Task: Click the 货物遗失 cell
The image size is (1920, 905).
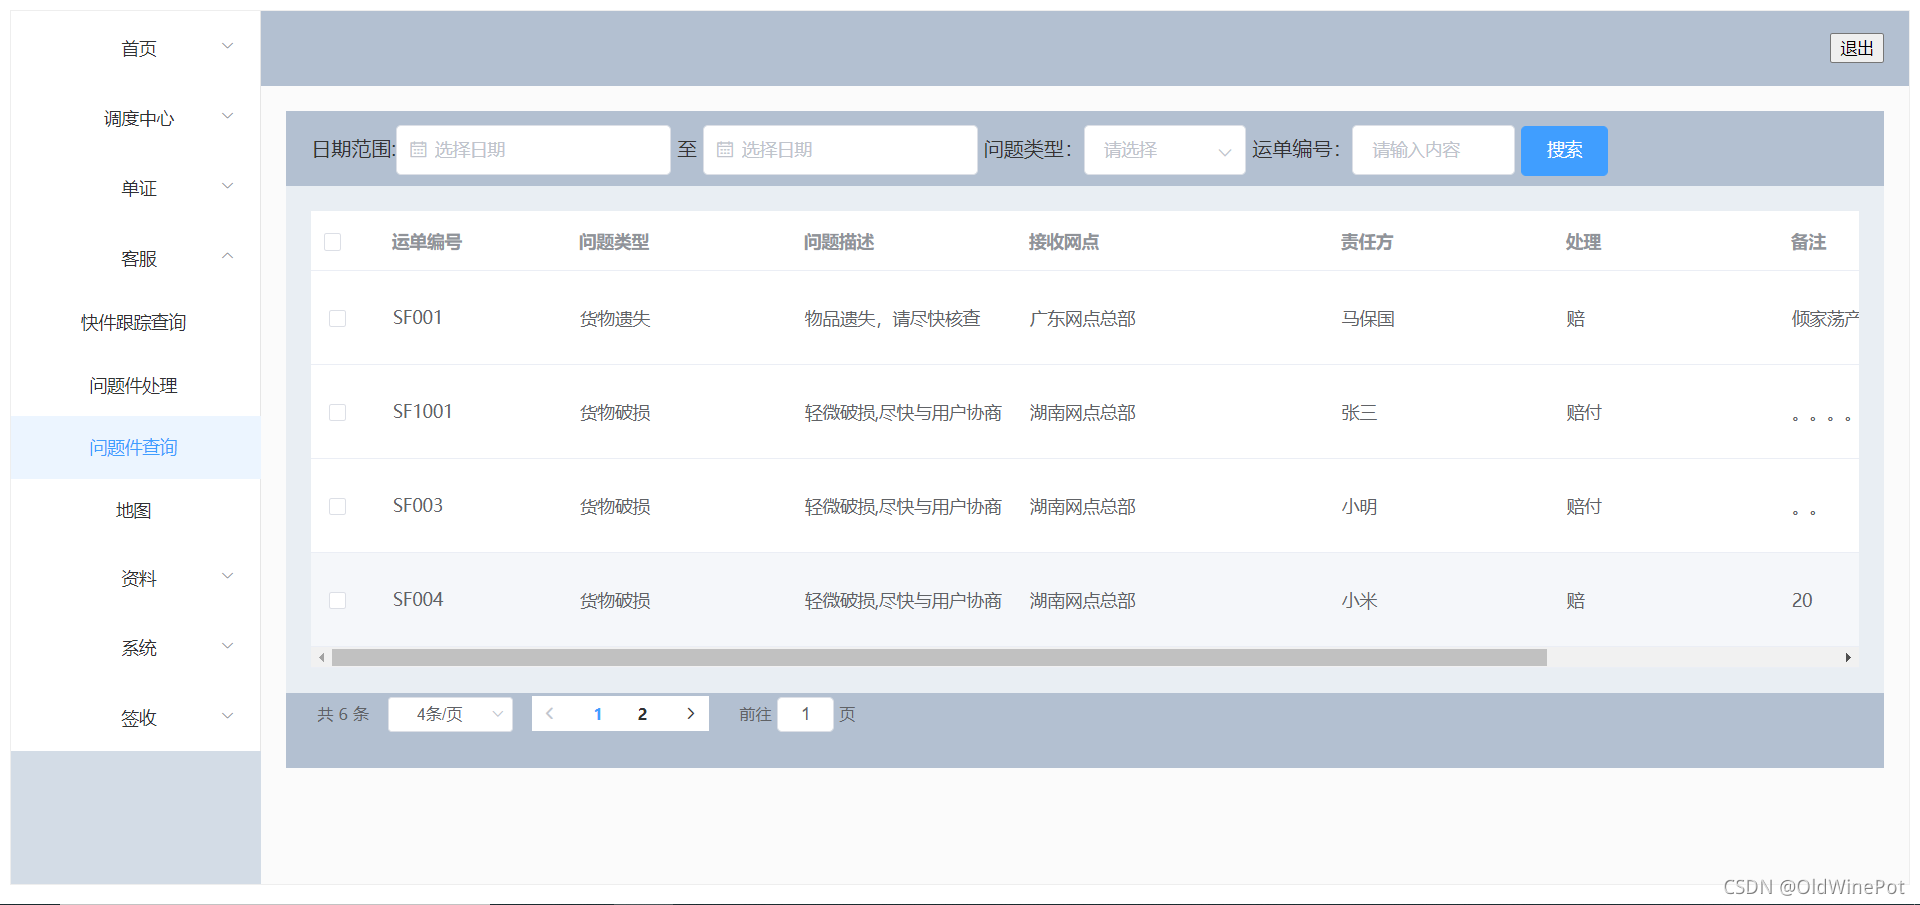Action: coord(615,319)
